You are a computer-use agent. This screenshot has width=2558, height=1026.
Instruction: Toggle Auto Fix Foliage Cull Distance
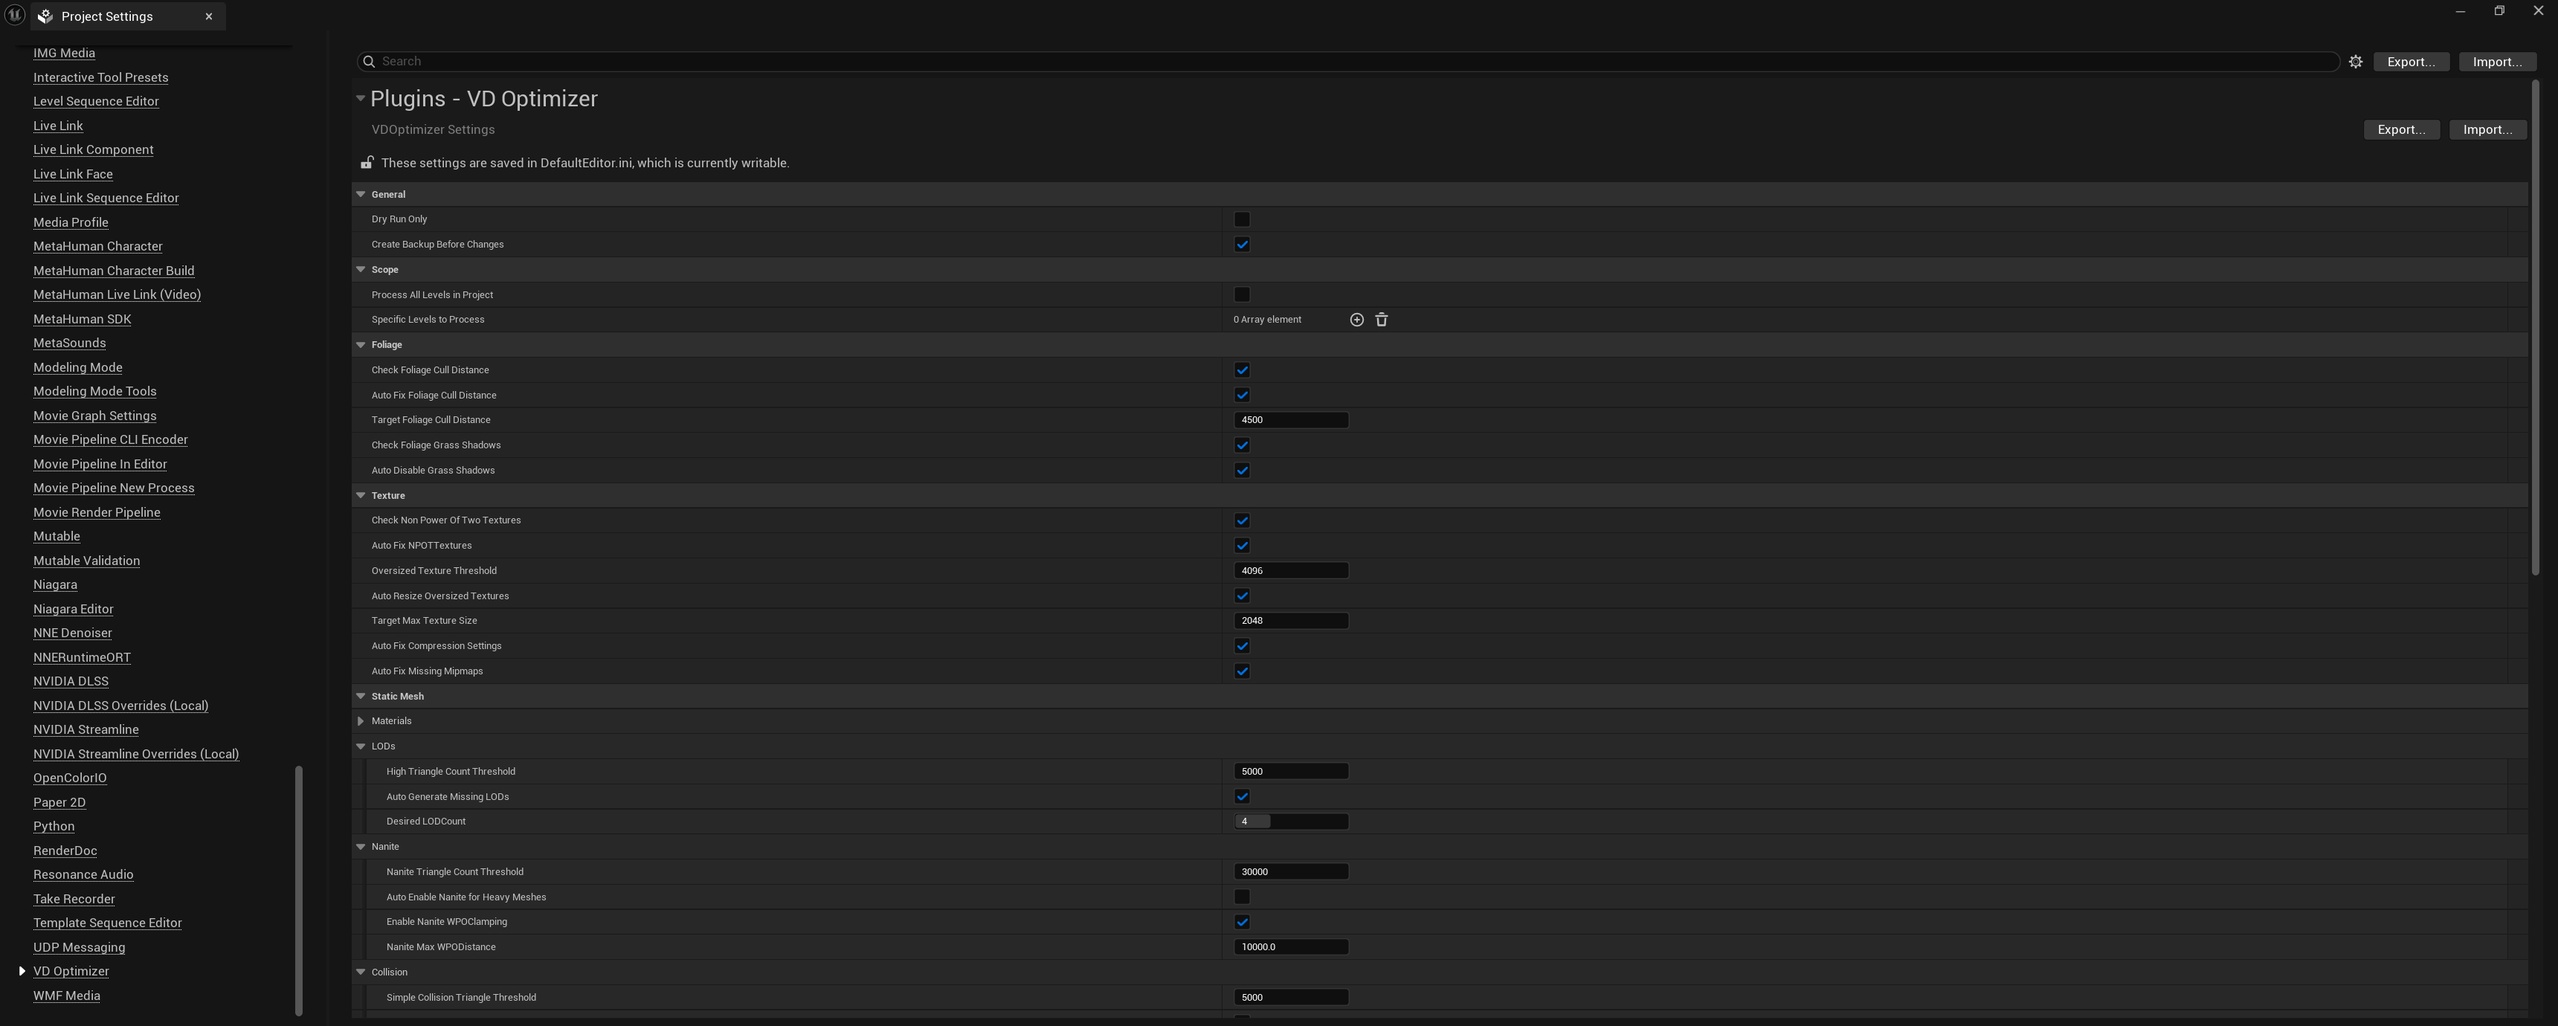coord(1242,395)
